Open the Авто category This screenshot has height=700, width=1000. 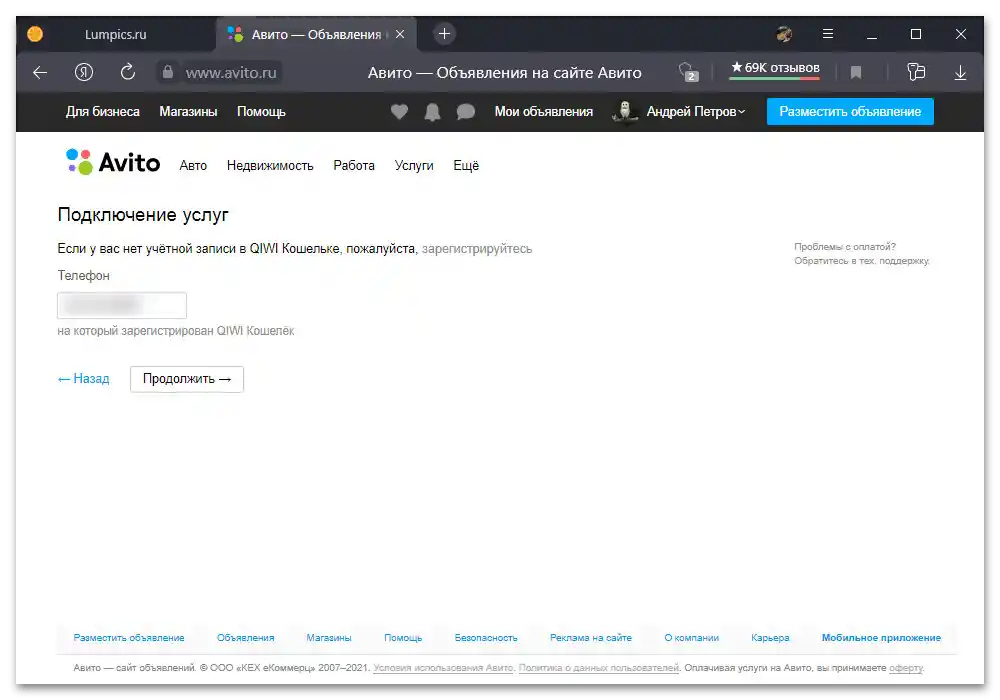coord(193,166)
